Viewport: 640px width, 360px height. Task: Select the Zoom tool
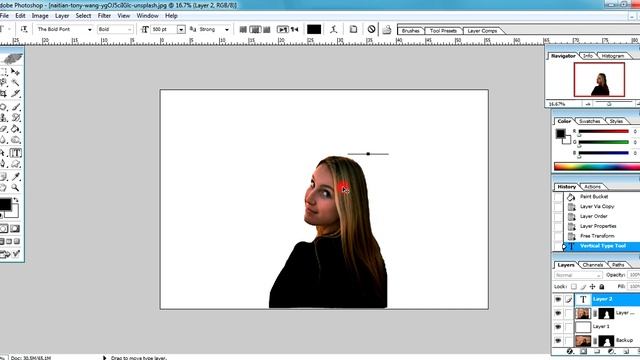pos(15,188)
